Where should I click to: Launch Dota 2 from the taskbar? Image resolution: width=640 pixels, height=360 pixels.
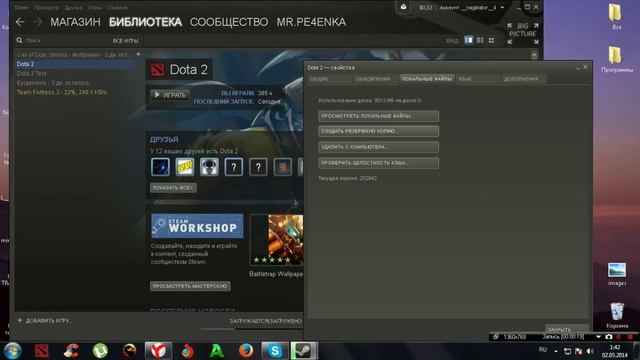42,351
